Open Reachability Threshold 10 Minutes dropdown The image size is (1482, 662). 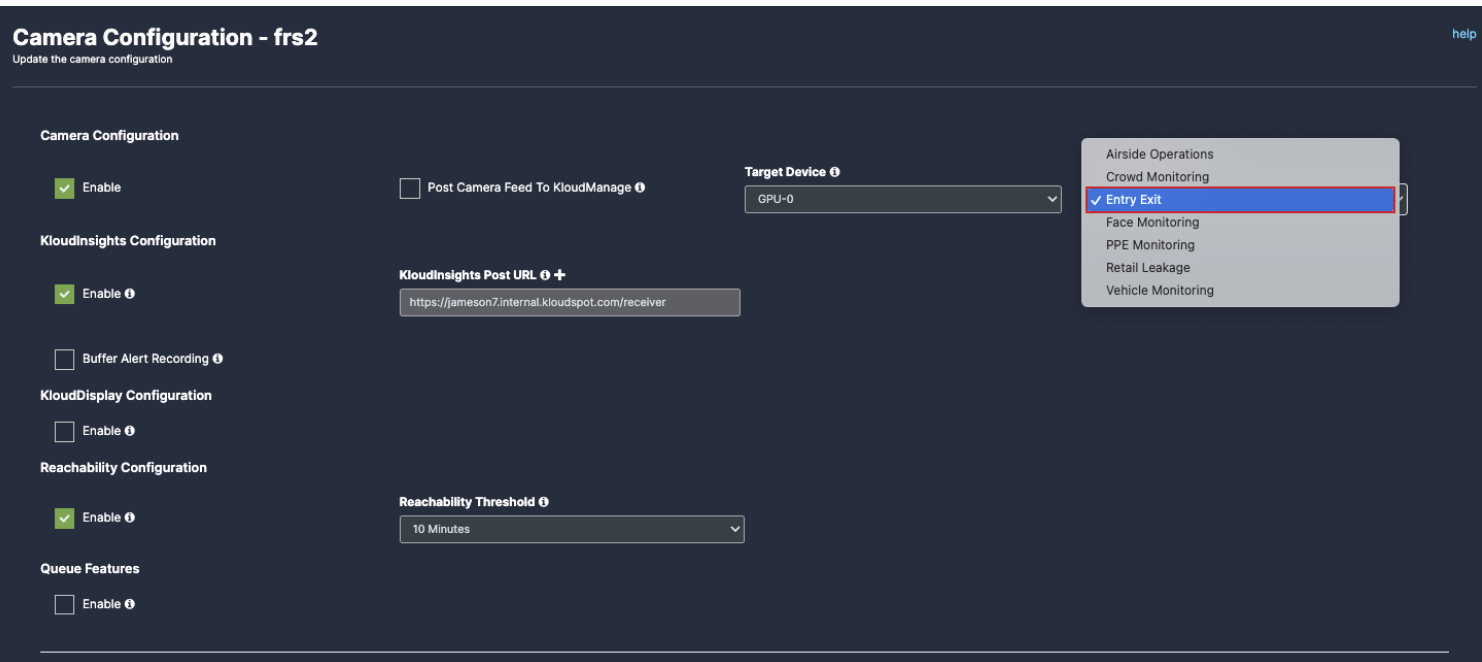(x=572, y=529)
